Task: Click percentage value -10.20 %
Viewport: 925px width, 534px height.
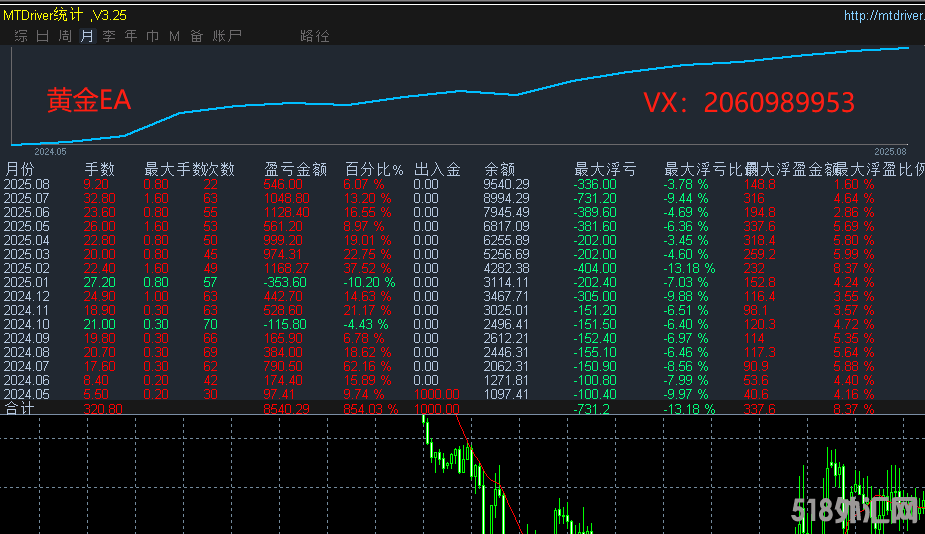Action: coord(369,283)
